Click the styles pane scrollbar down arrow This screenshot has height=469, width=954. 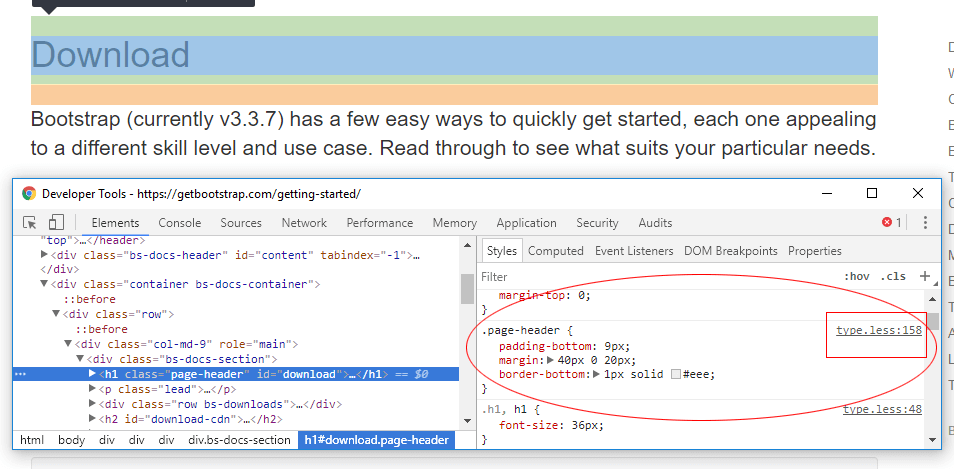(933, 439)
